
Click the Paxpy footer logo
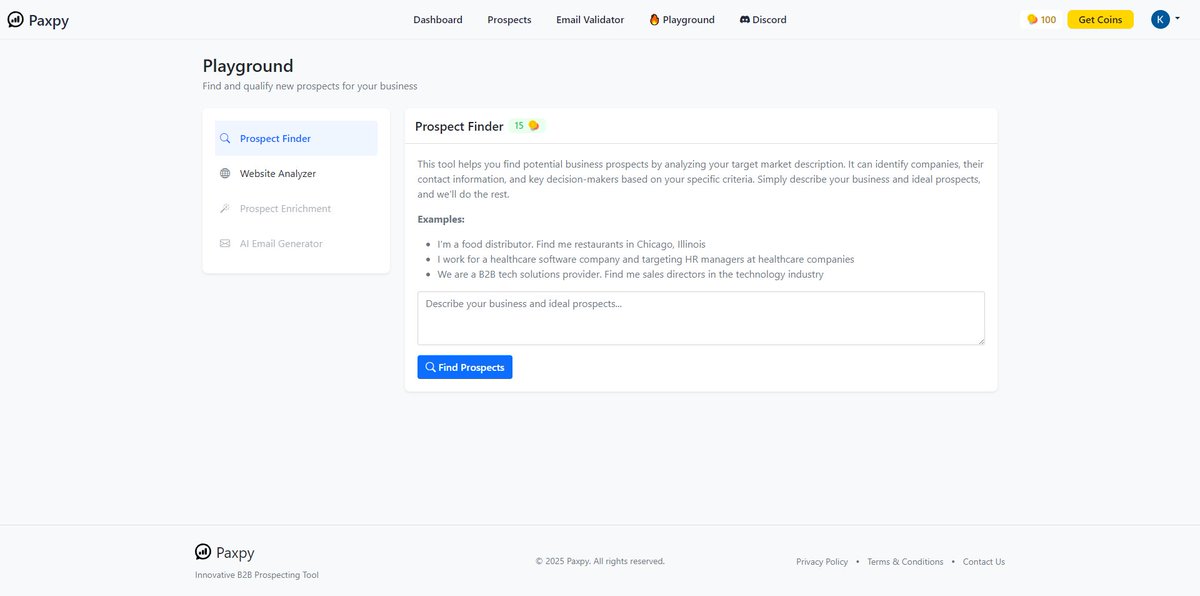pos(225,552)
